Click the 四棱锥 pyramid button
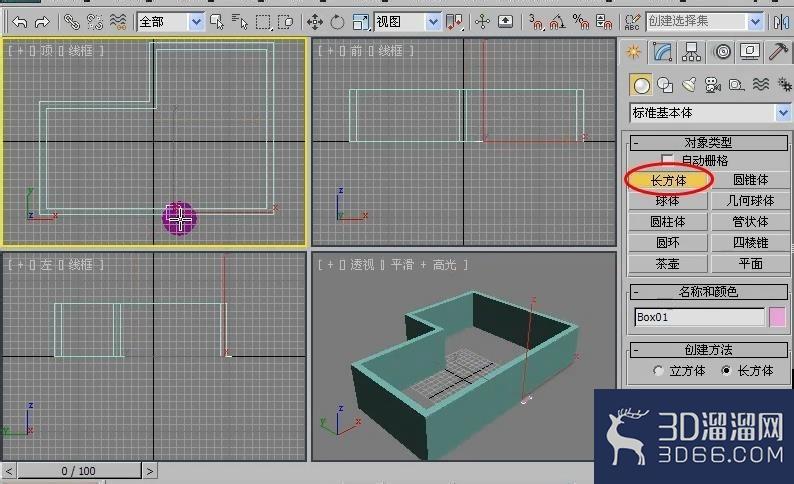The image size is (794, 484). pyautogui.click(x=750, y=243)
